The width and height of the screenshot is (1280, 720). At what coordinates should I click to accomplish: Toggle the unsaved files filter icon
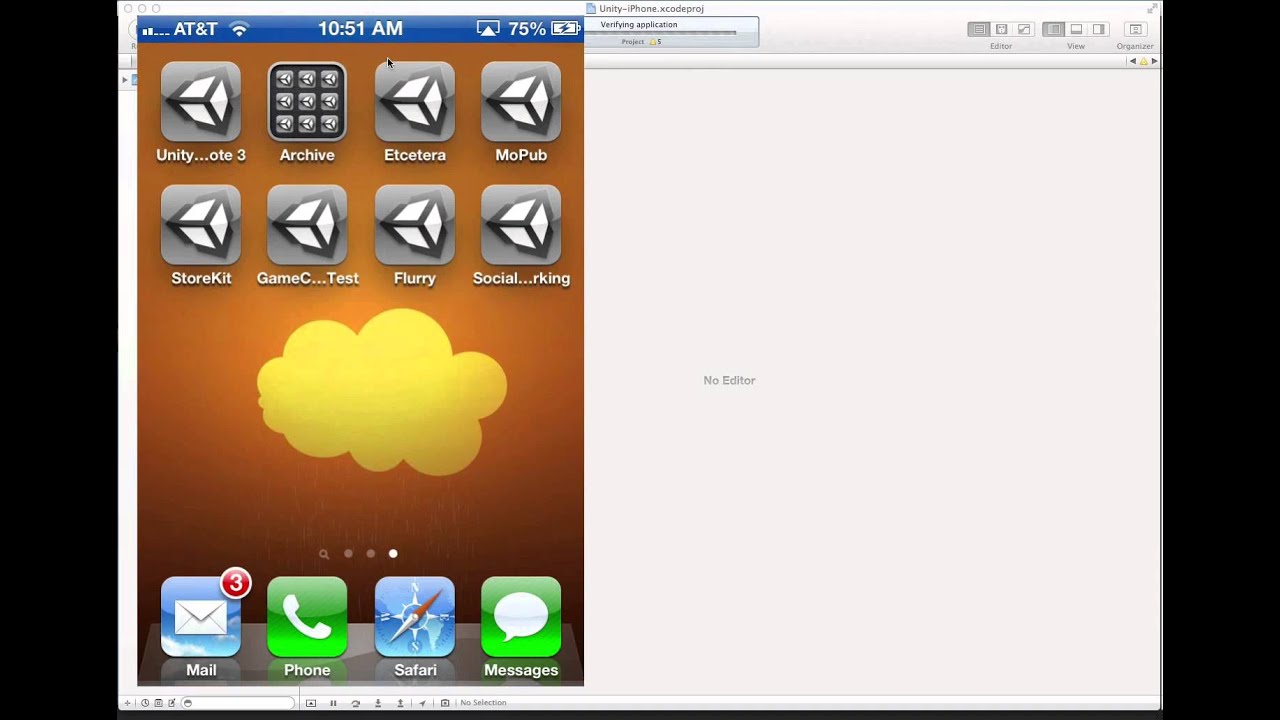point(172,703)
